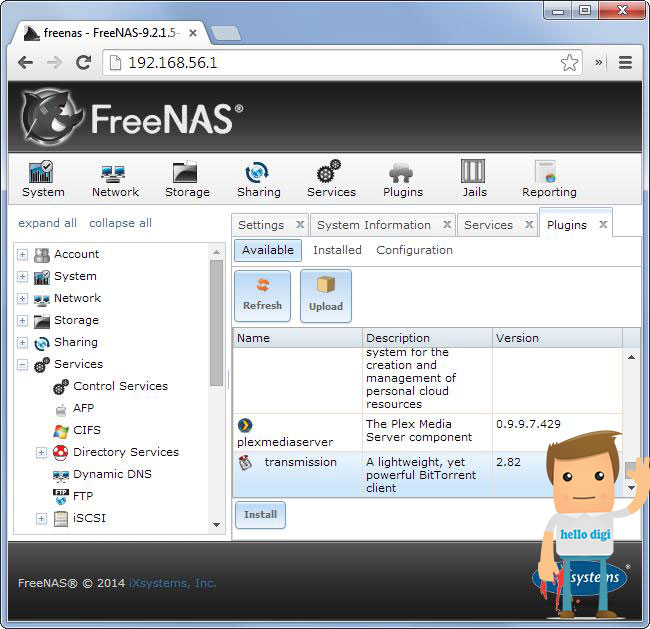Open the iXsystems, Inc. footer link
This screenshot has height=629, width=650.
pos(172,583)
